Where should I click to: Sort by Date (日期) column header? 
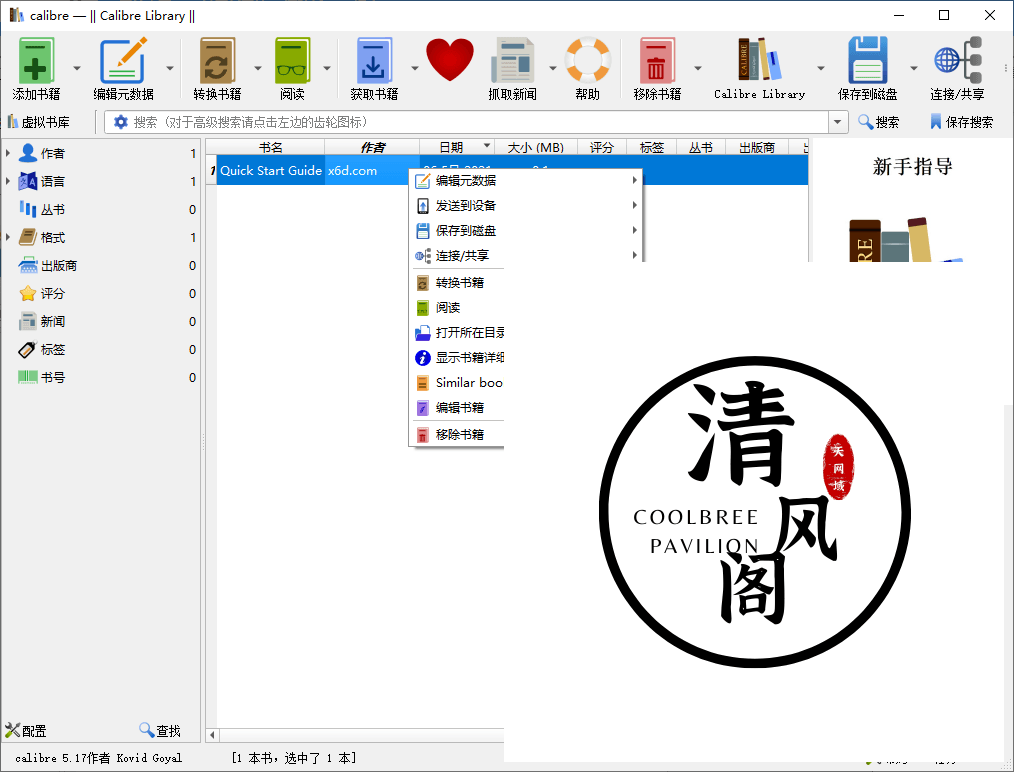457,147
